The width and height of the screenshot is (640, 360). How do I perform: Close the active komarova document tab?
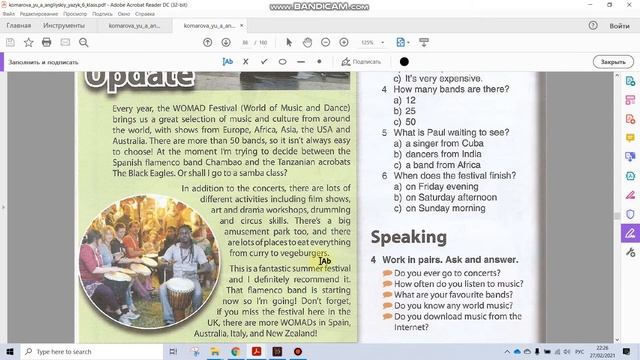click(x=242, y=26)
